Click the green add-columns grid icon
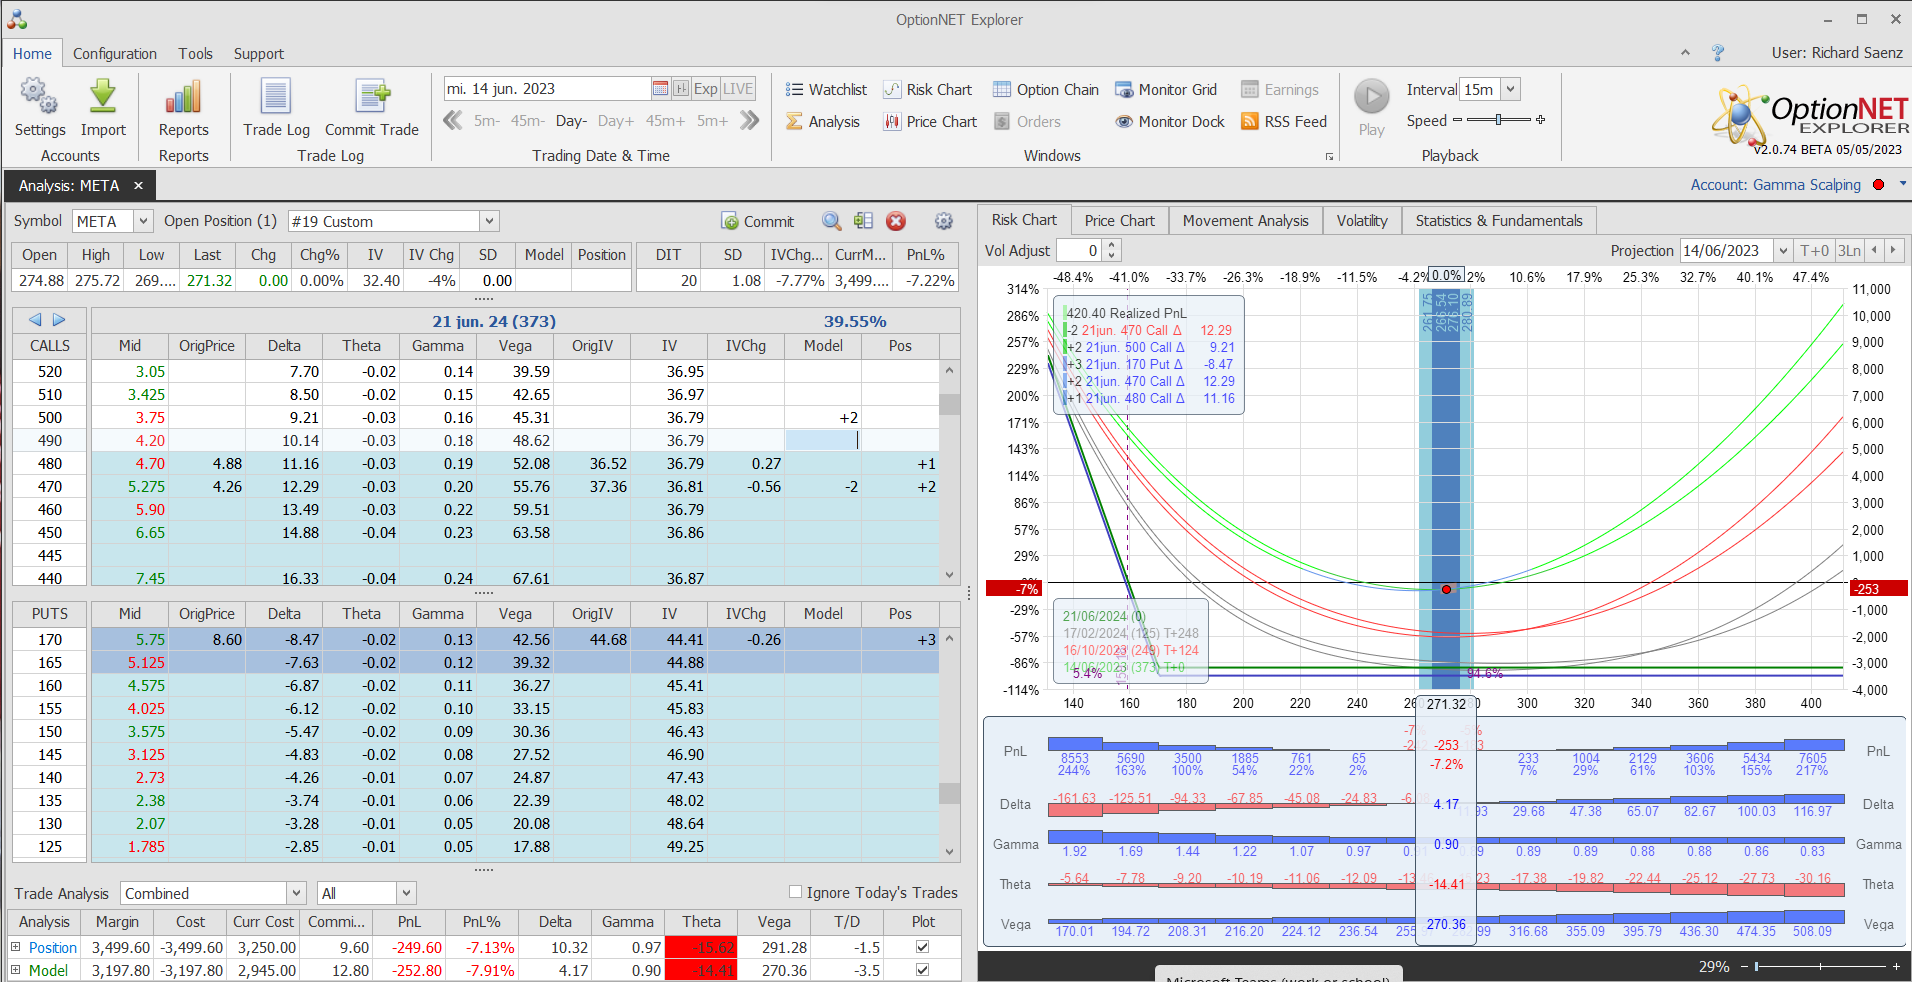Screen dimensions: 1912x982 point(864,221)
